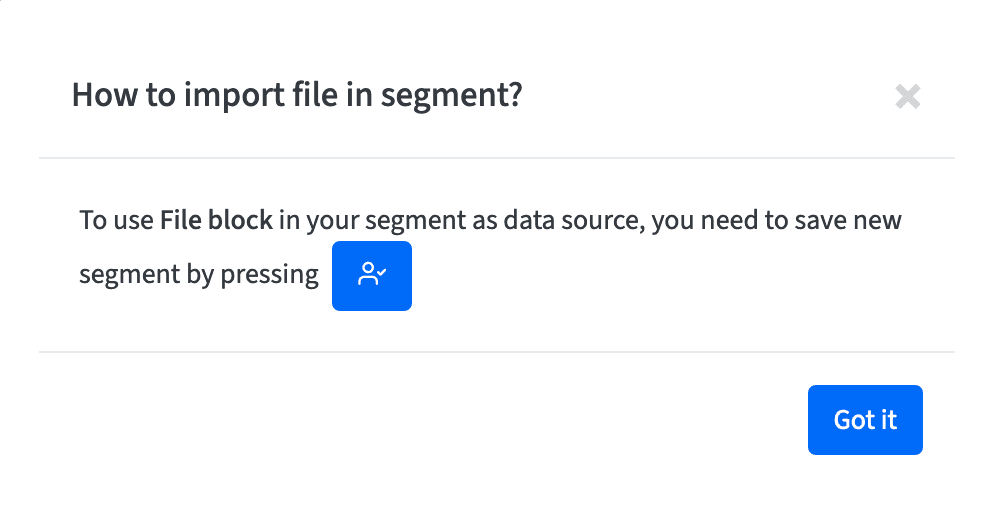Select the user-with-checkmark icon

(371, 274)
